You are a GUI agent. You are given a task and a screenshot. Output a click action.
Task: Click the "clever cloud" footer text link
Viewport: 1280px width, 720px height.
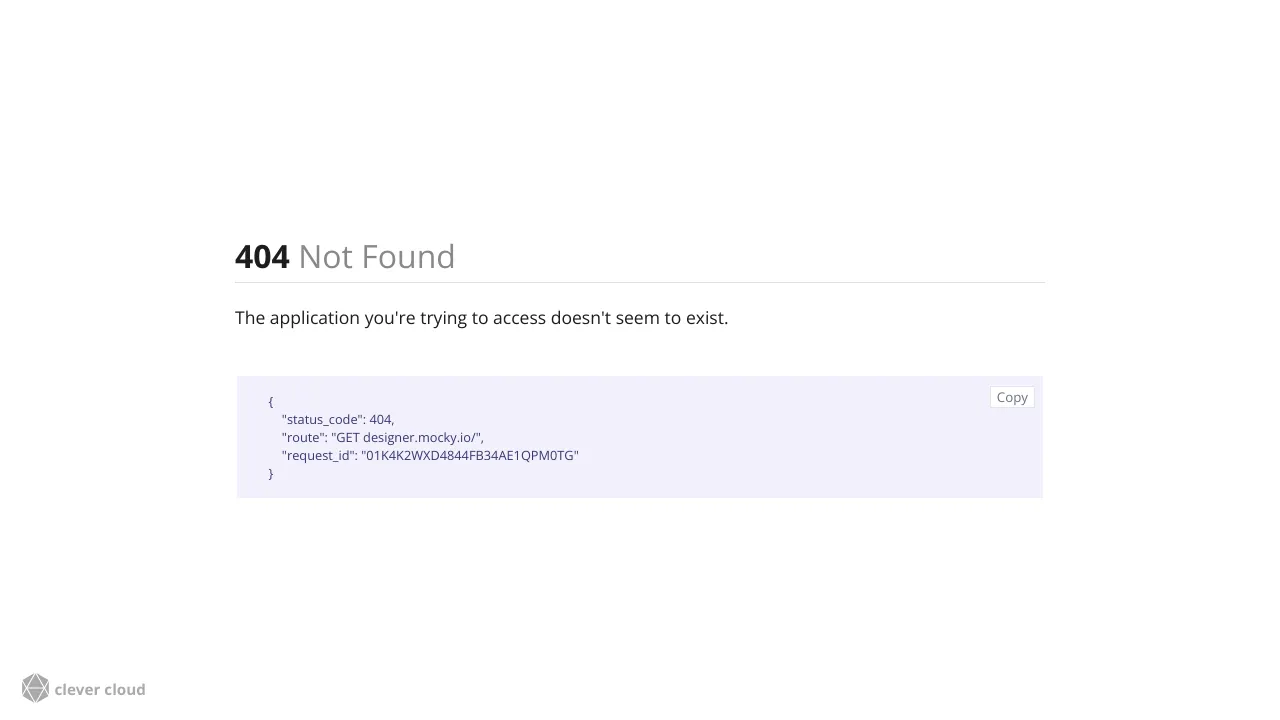coord(100,689)
